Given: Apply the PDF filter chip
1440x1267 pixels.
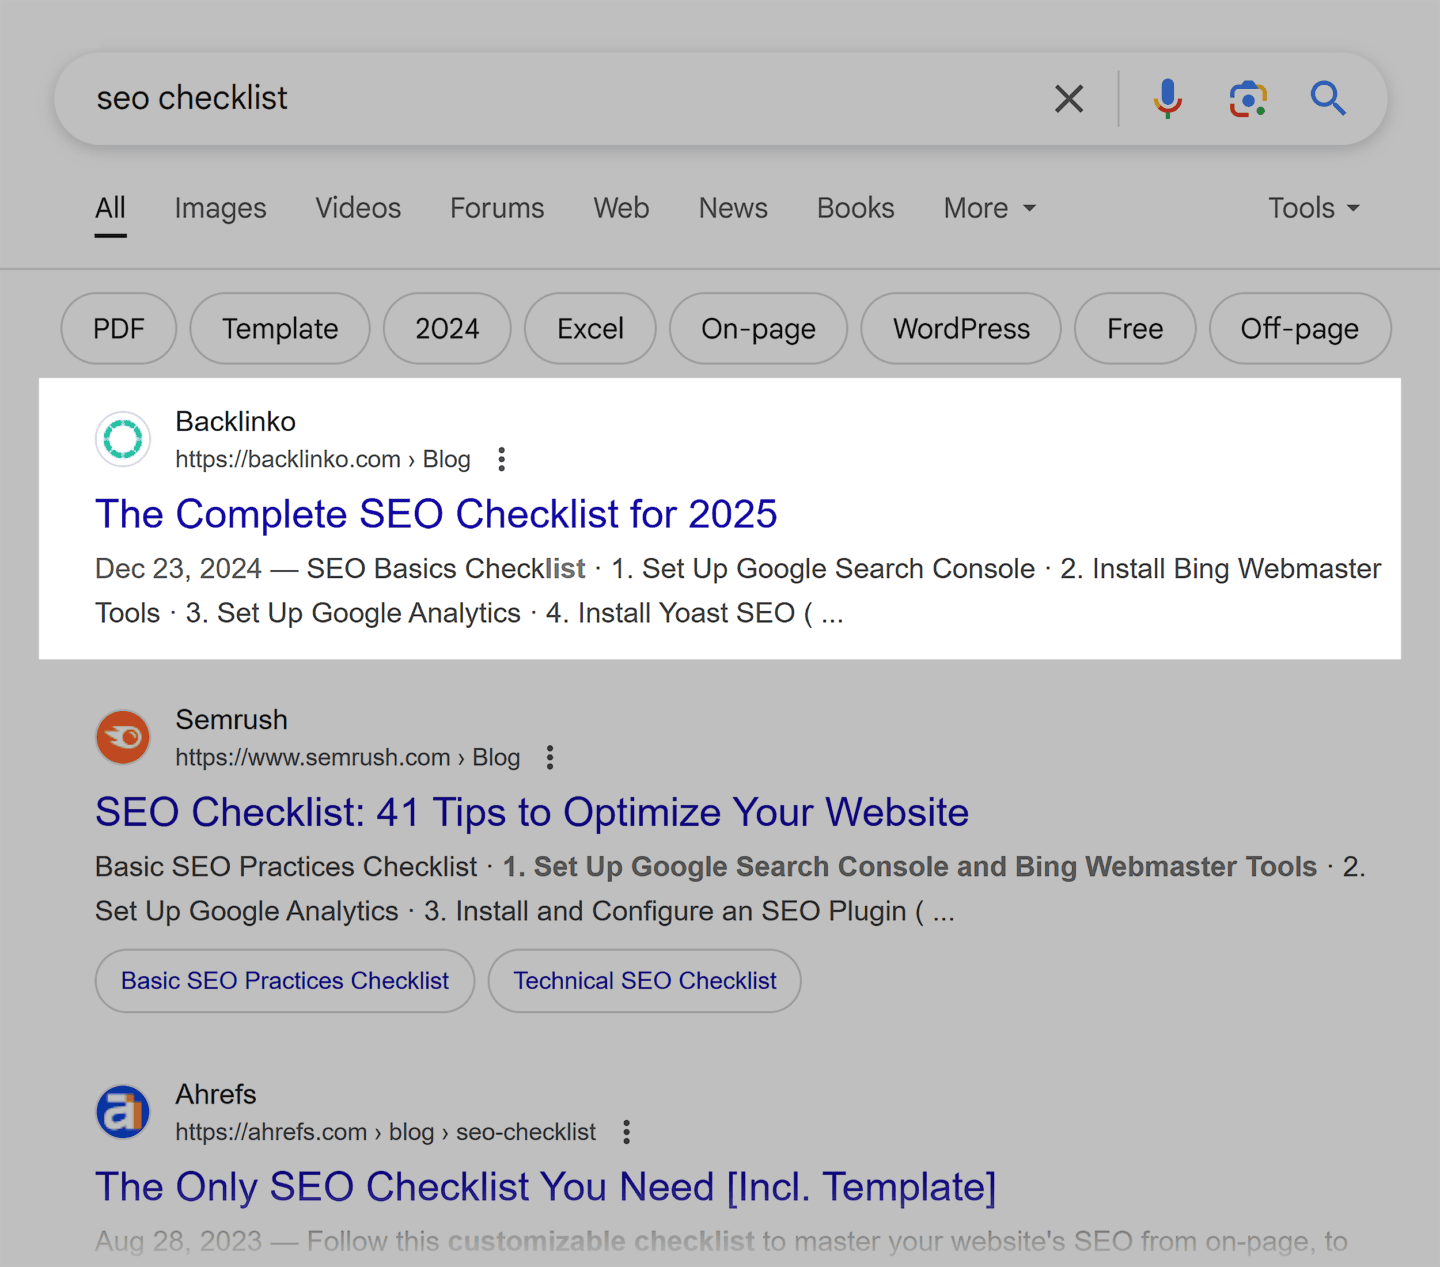Looking at the screenshot, I should (x=119, y=329).
